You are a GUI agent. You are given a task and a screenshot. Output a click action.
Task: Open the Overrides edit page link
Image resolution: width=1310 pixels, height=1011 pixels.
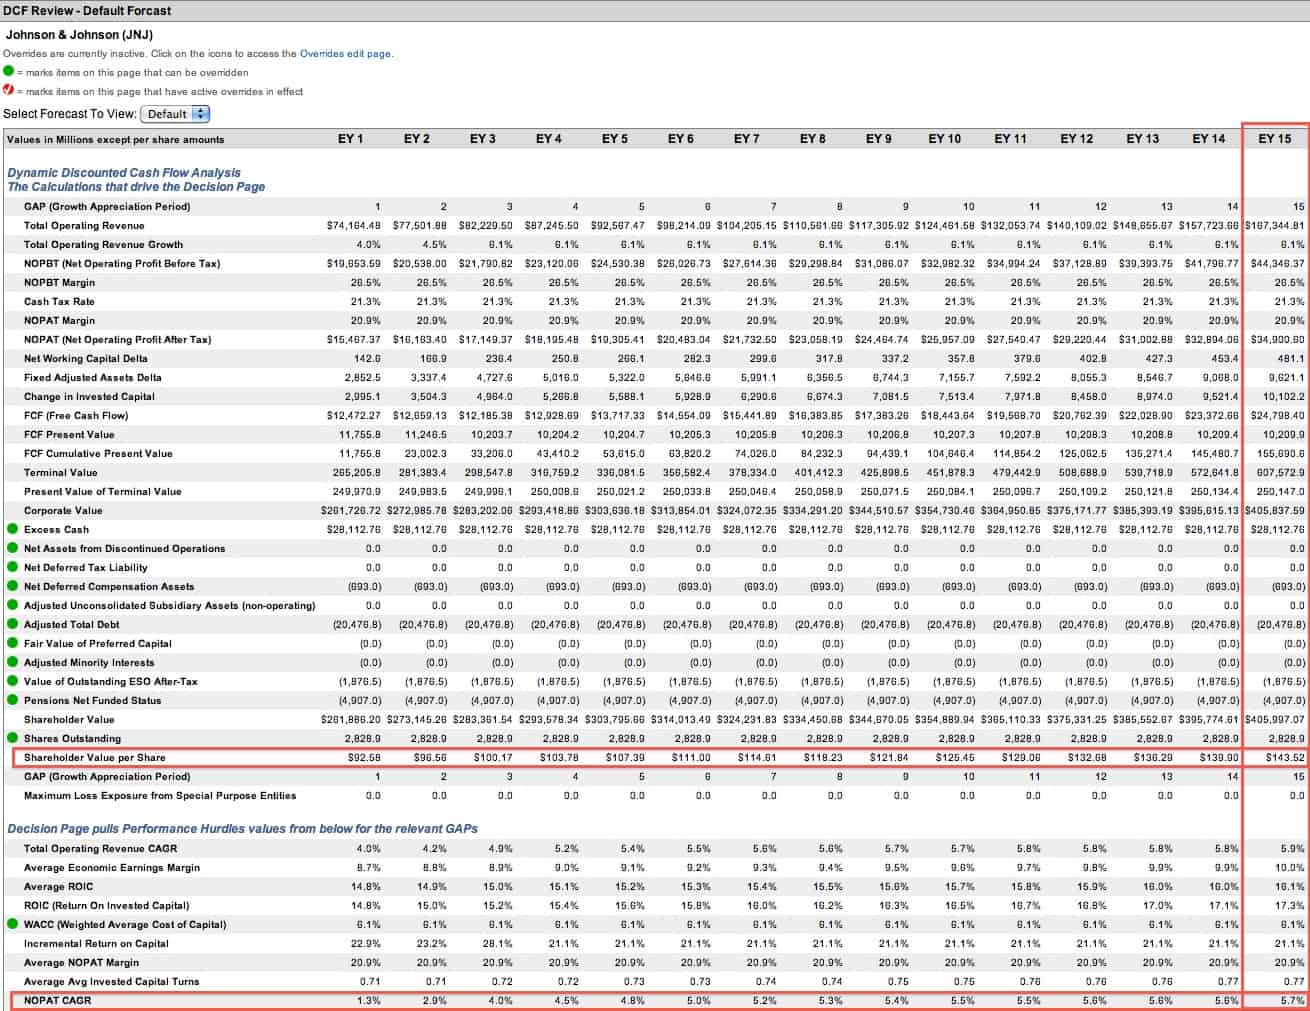[x=346, y=54]
